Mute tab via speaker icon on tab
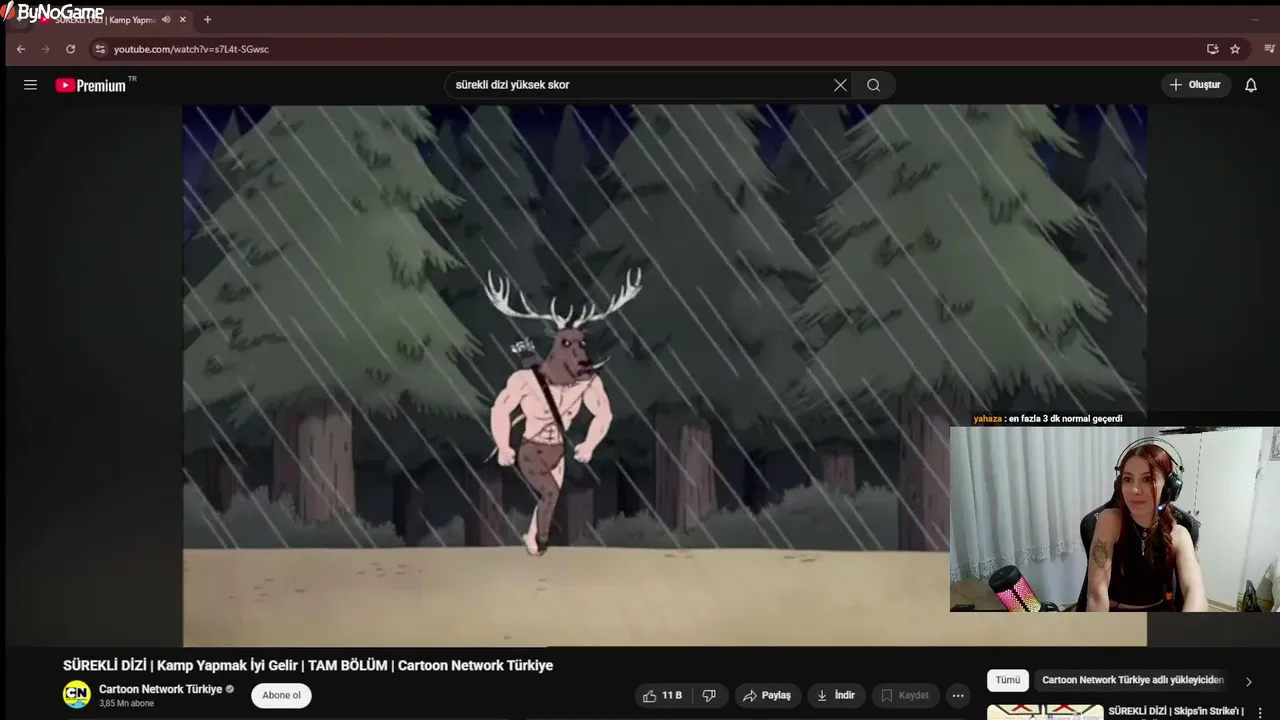The height and width of the screenshot is (720, 1280). [x=166, y=20]
